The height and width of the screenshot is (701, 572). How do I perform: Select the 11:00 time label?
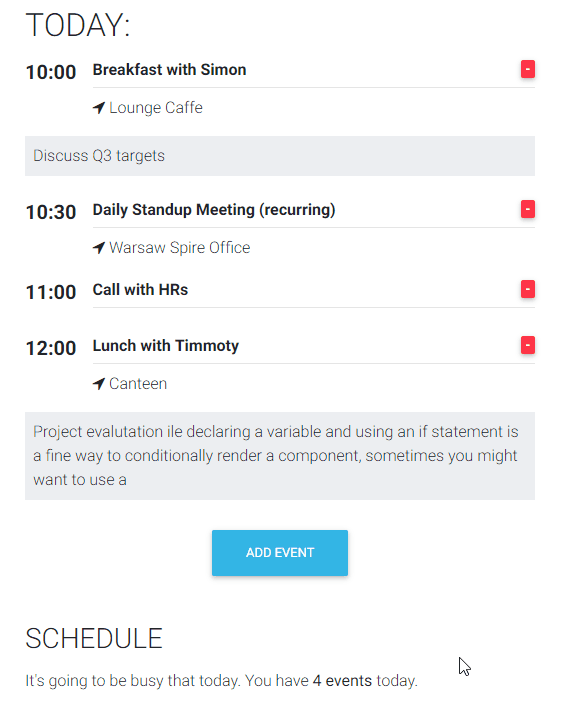(x=51, y=292)
